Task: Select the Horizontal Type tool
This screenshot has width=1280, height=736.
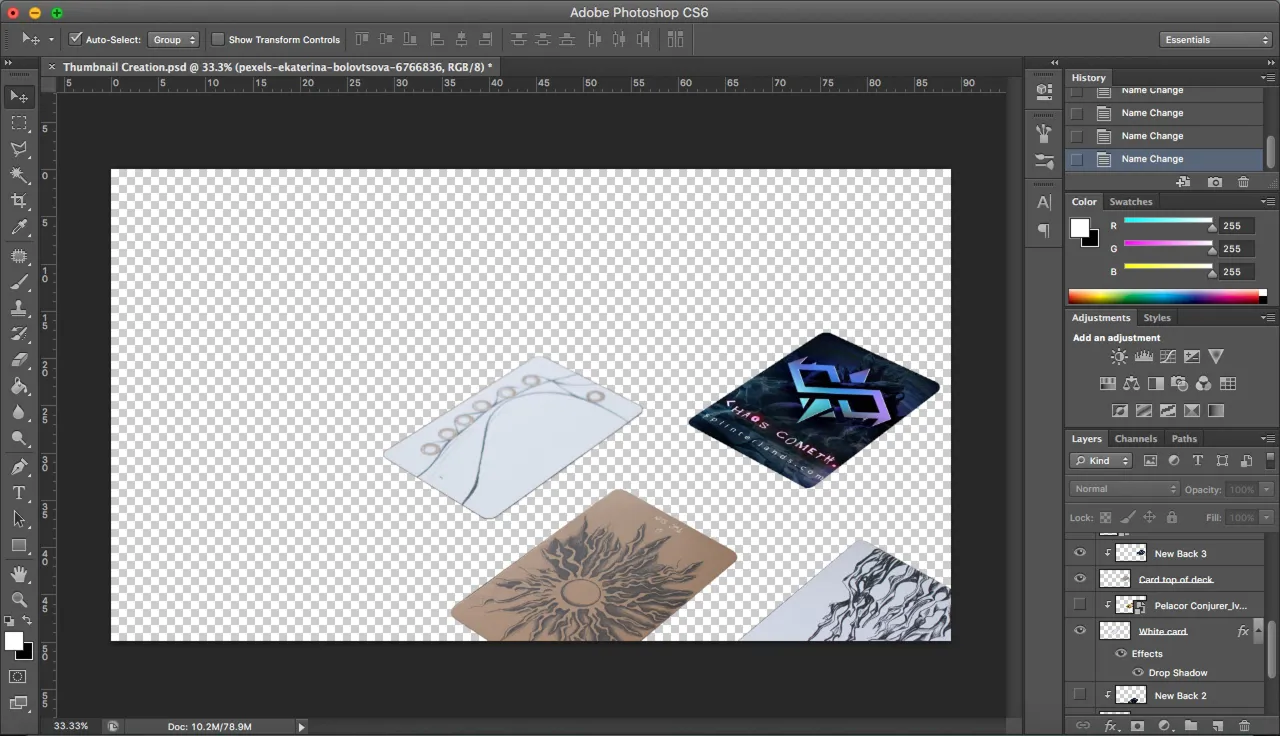Action: 19,493
